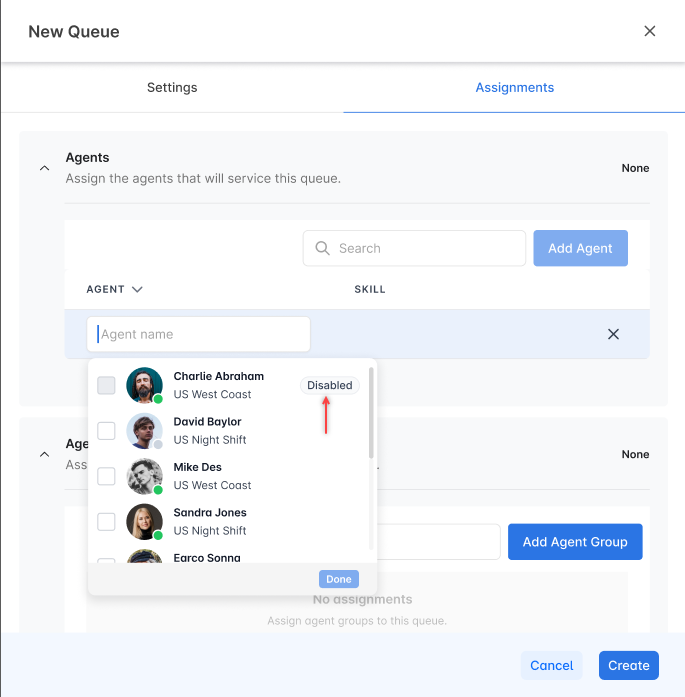Viewport: 685px width, 697px height.
Task: Close the New Queue dialog
Action: coord(649,31)
